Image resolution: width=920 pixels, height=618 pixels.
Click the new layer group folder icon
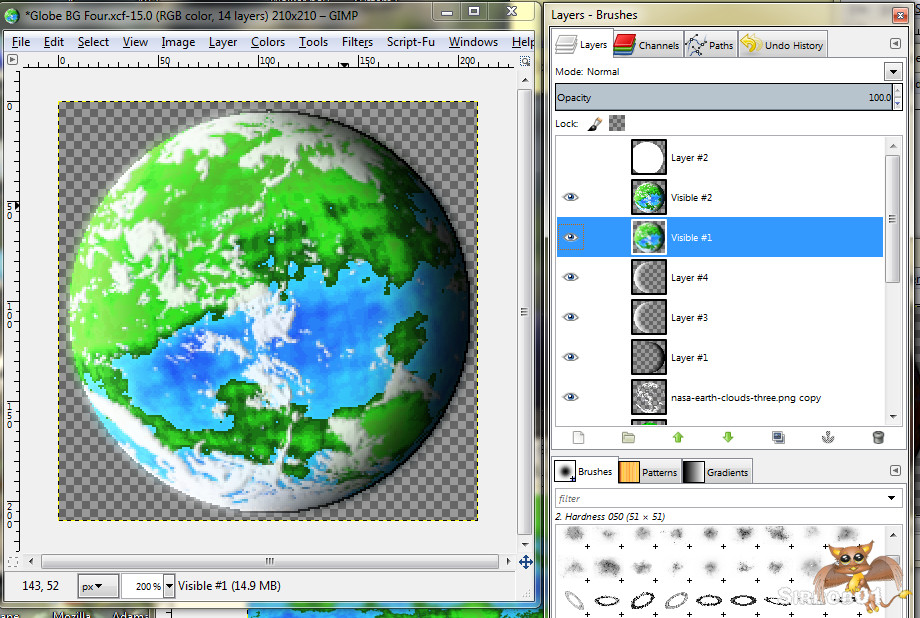[x=628, y=437]
